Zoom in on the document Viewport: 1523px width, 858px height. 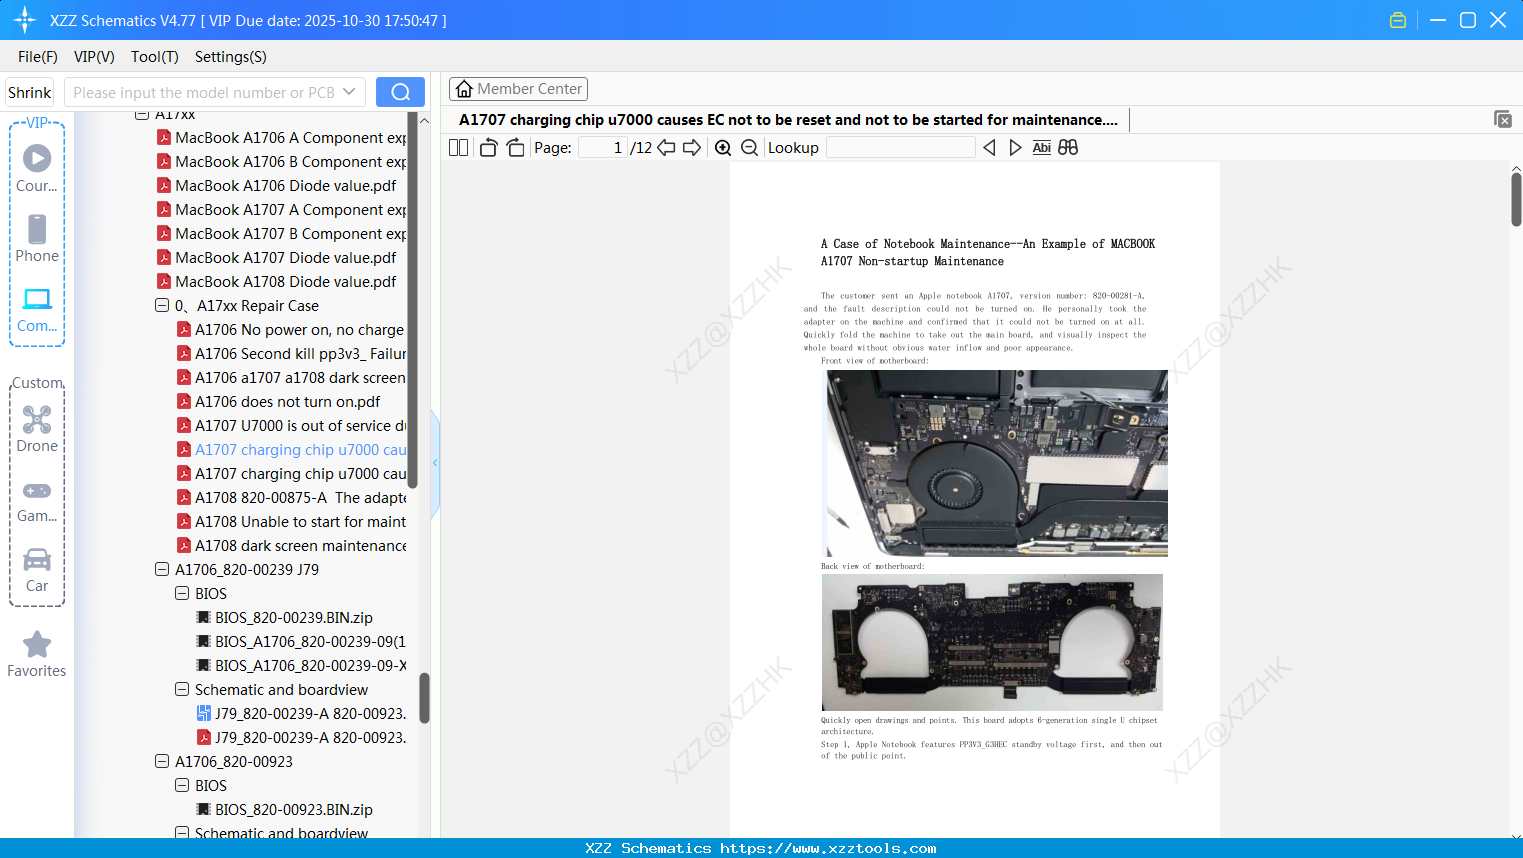[x=723, y=148]
